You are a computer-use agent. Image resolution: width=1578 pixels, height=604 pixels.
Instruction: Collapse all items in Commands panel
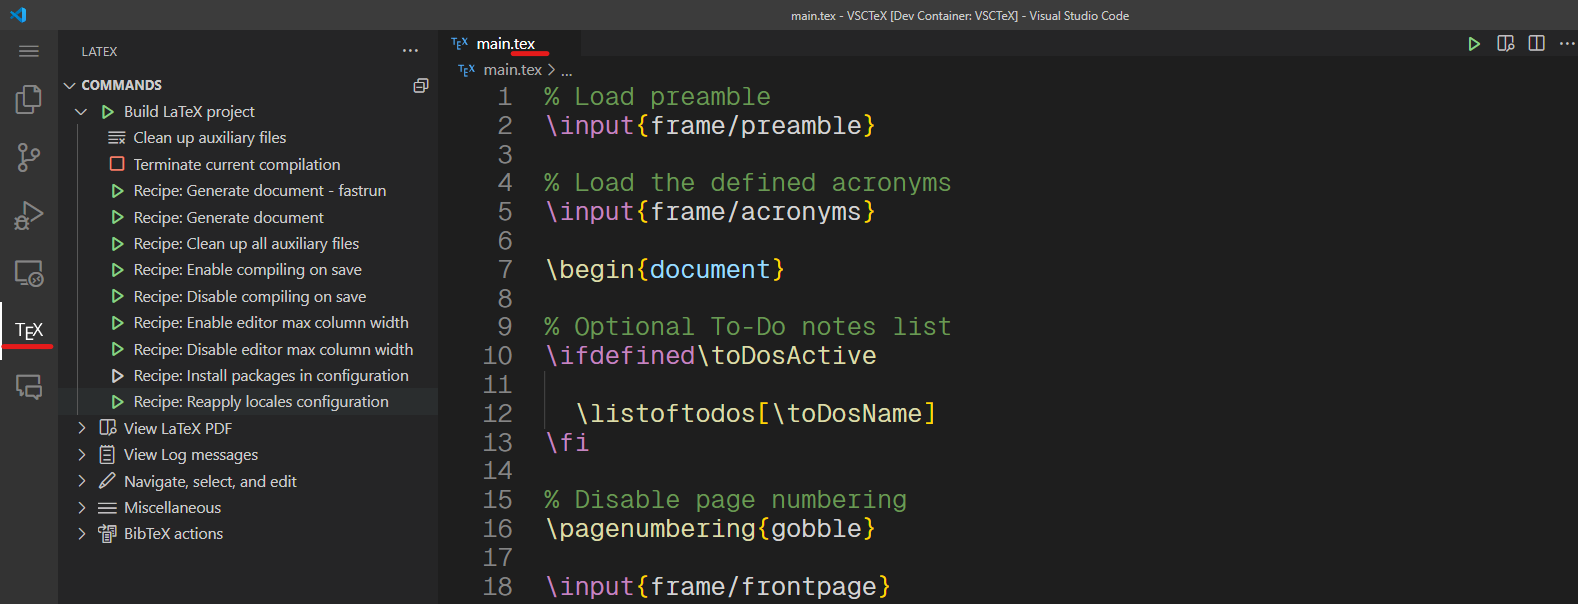pos(421,85)
